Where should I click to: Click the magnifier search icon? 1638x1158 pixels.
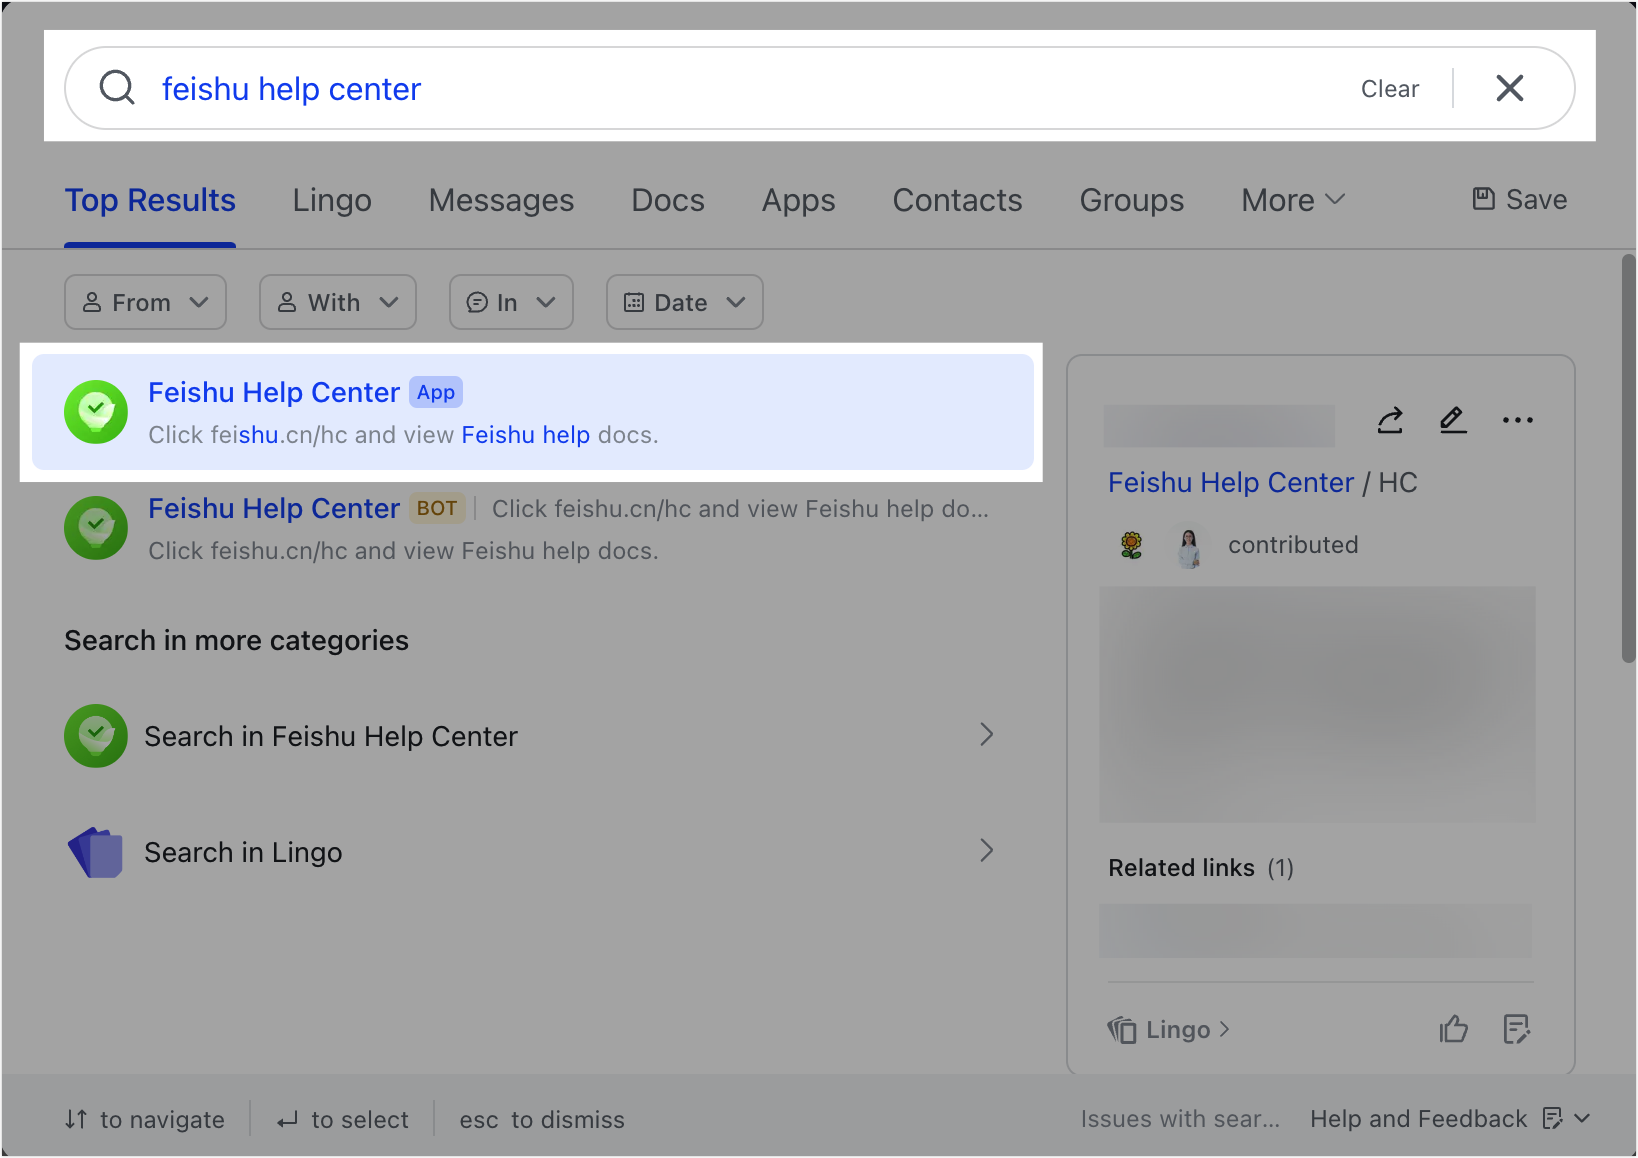117,88
